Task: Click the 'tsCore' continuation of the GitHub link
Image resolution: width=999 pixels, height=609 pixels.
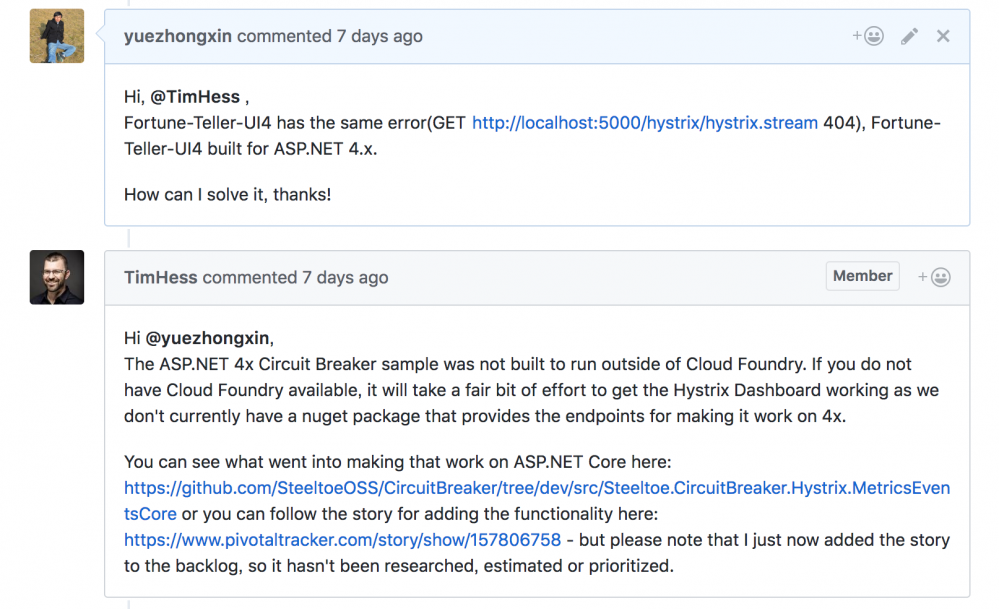Action: coord(150,514)
